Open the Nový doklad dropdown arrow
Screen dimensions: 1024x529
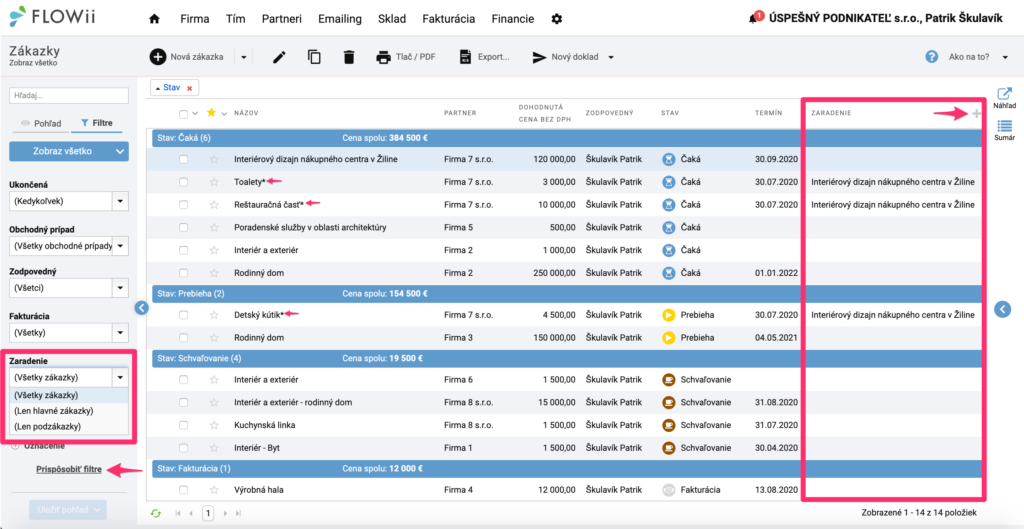(x=611, y=57)
